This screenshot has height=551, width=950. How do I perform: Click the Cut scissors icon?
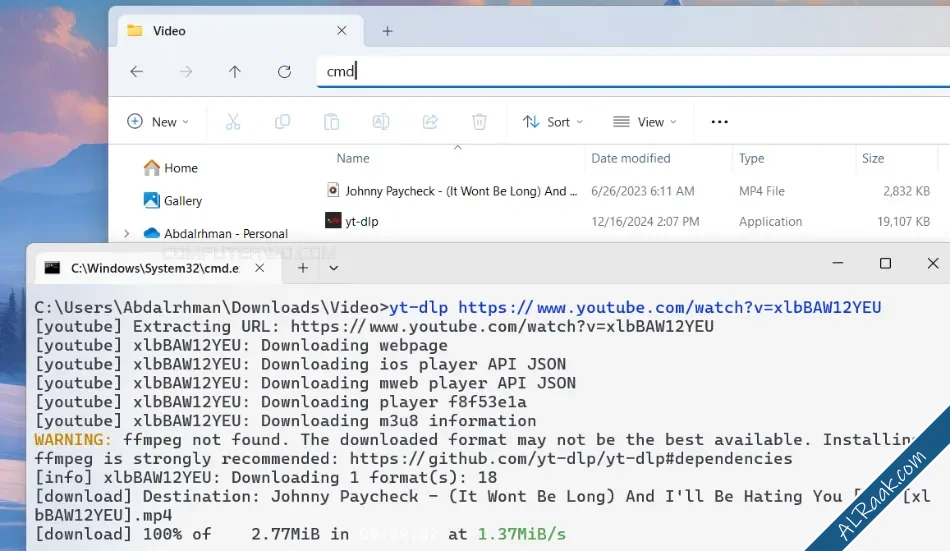(233, 122)
